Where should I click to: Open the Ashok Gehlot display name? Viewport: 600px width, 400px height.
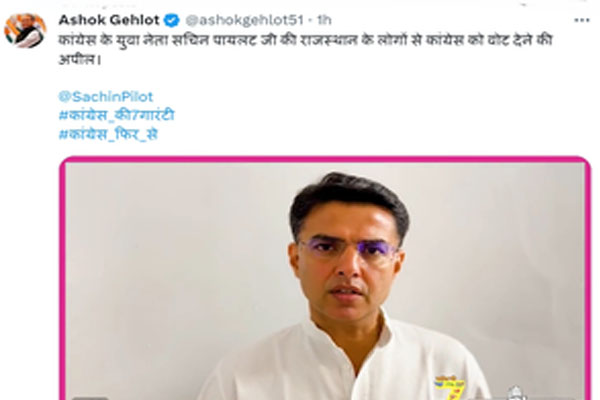pos(109,20)
